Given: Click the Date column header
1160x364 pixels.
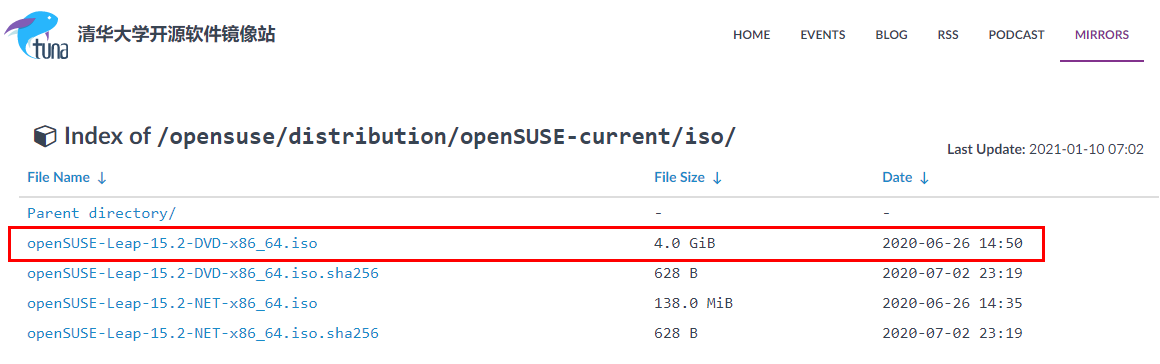Looking at the screenshot, I should pos(897,178).
